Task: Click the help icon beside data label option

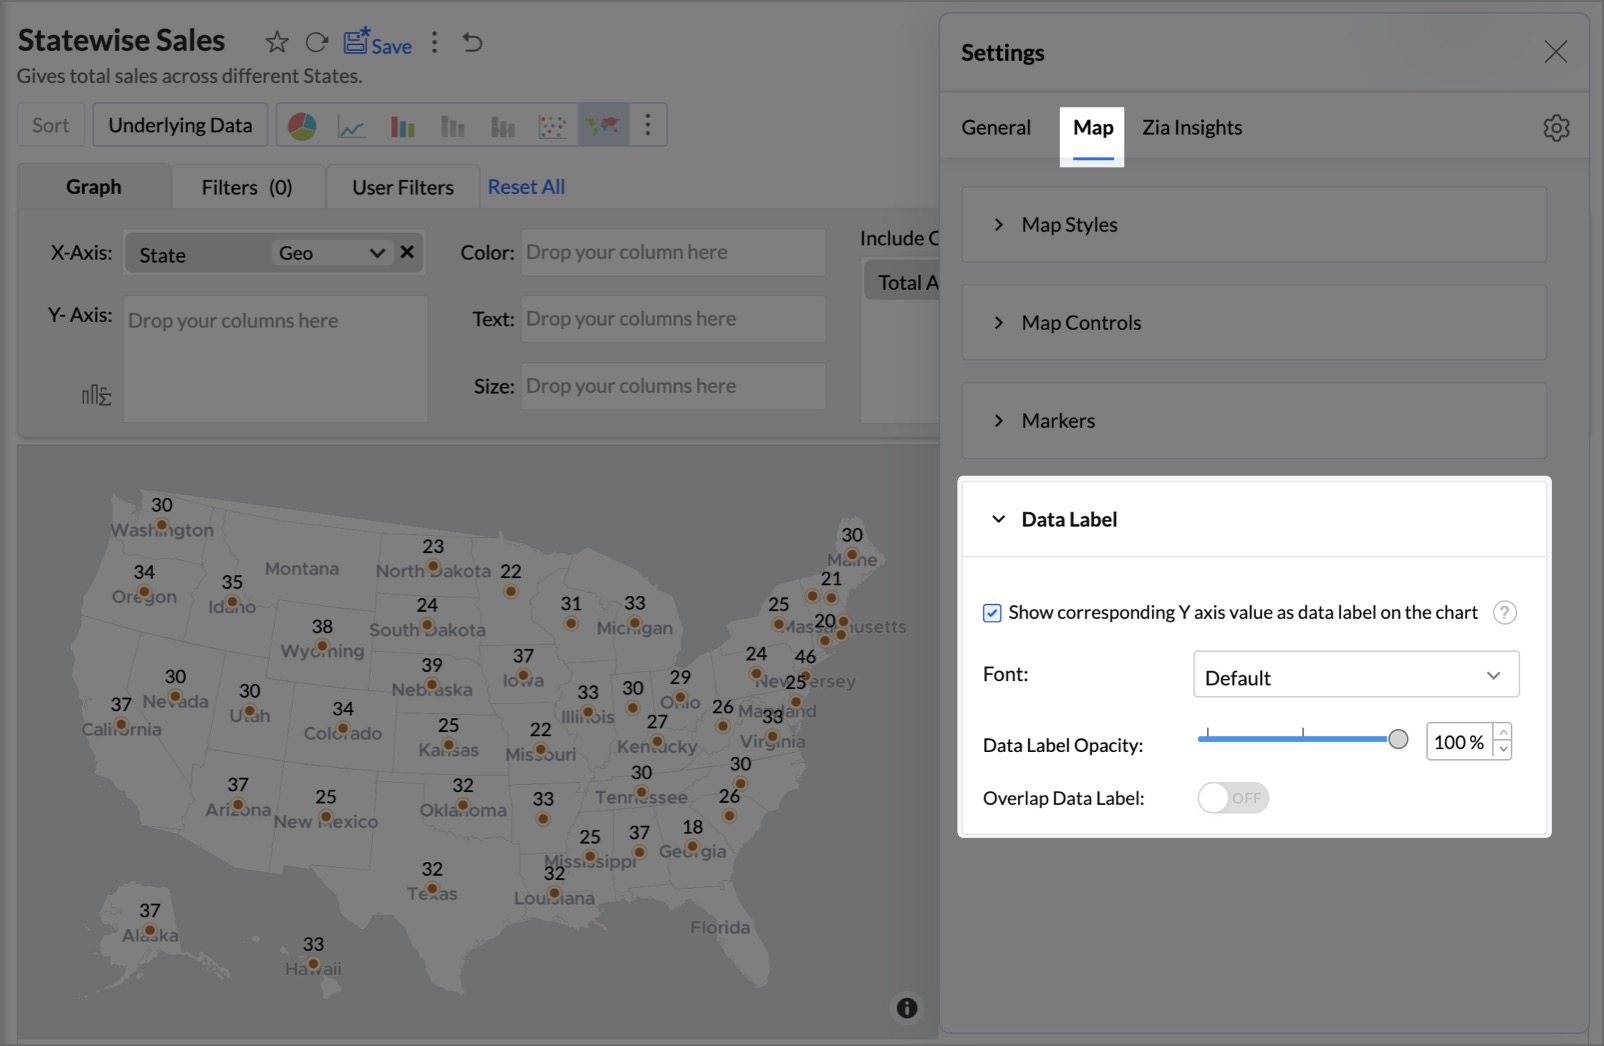Action: [x=1504, y=613]
